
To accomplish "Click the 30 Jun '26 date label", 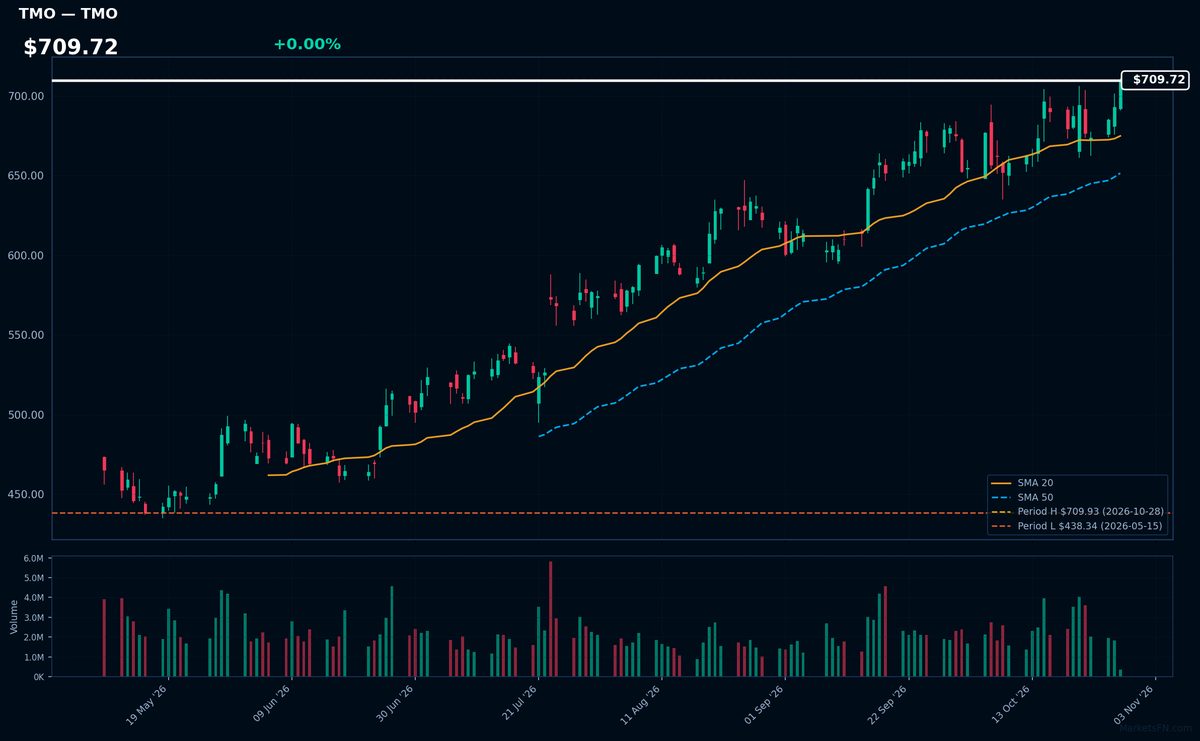I will click(395, 705).
